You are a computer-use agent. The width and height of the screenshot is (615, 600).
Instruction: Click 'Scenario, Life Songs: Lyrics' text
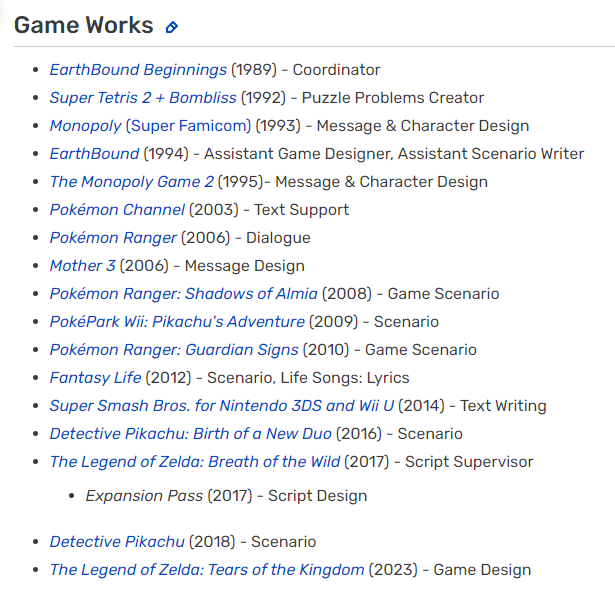(308, 378)
